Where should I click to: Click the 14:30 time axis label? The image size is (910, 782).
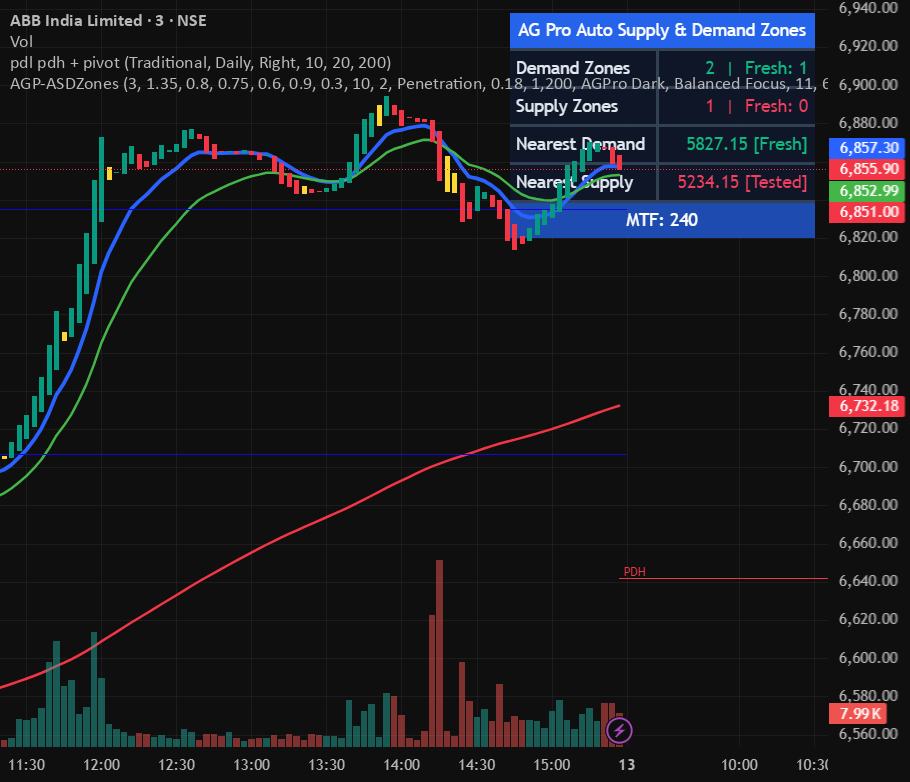[x=476, y=765]
